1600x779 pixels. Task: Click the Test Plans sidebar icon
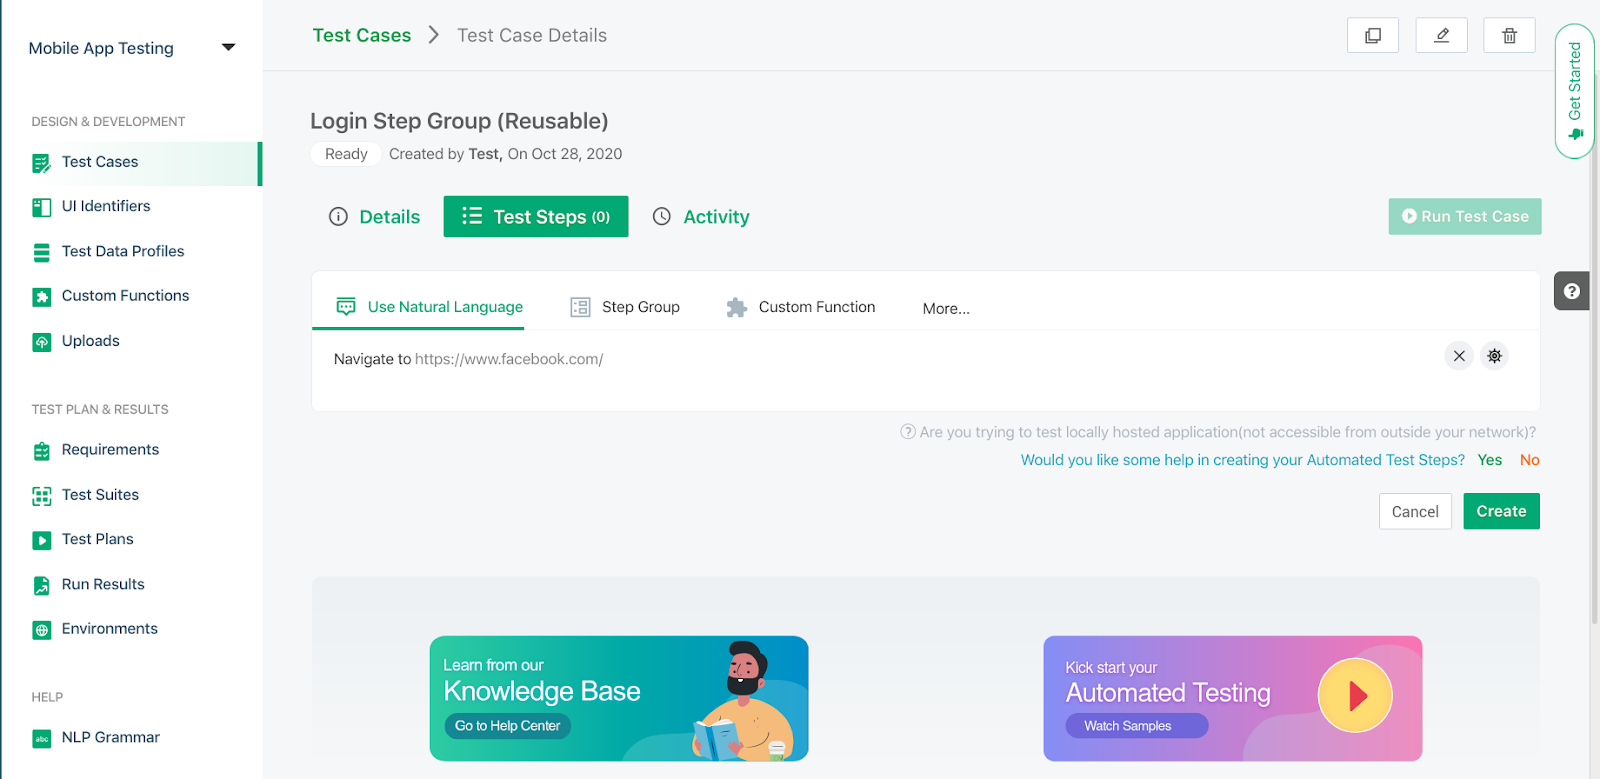[41, 540]
